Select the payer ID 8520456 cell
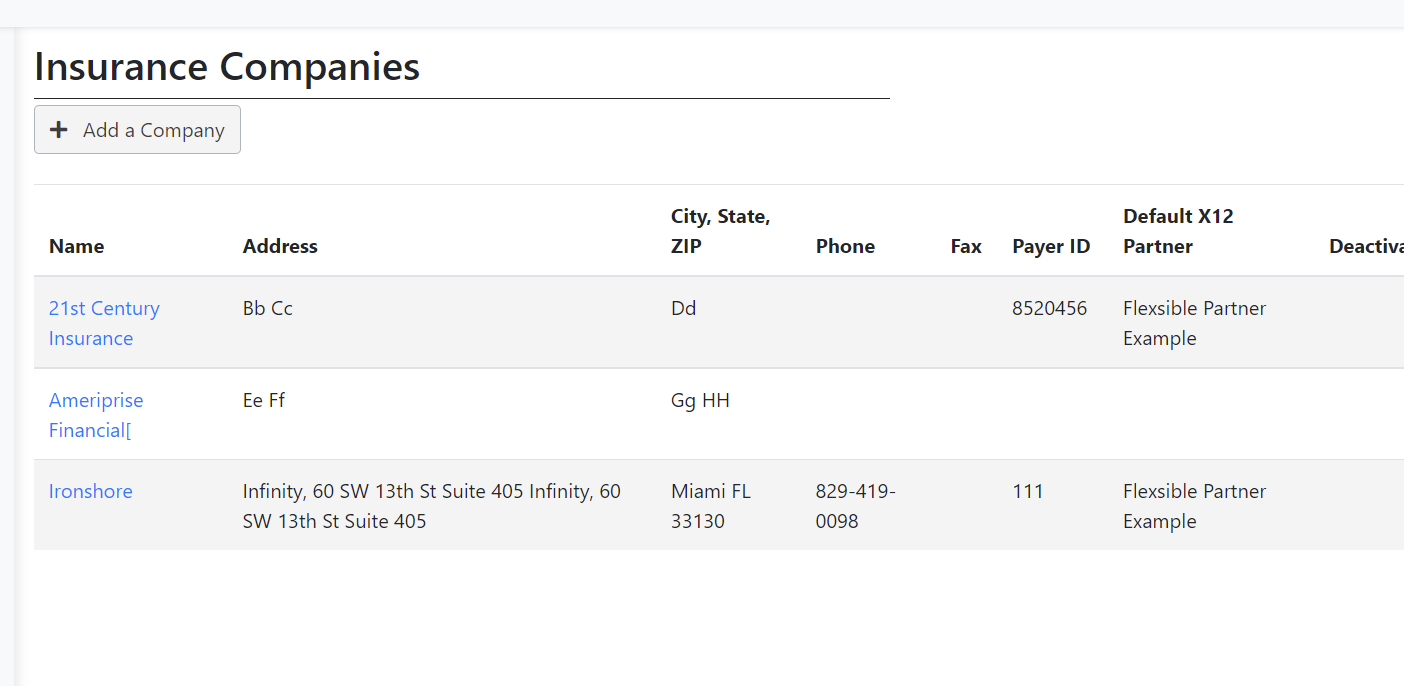The width and height of the screenshot is (1404, 686). [x=1050, y=308]
